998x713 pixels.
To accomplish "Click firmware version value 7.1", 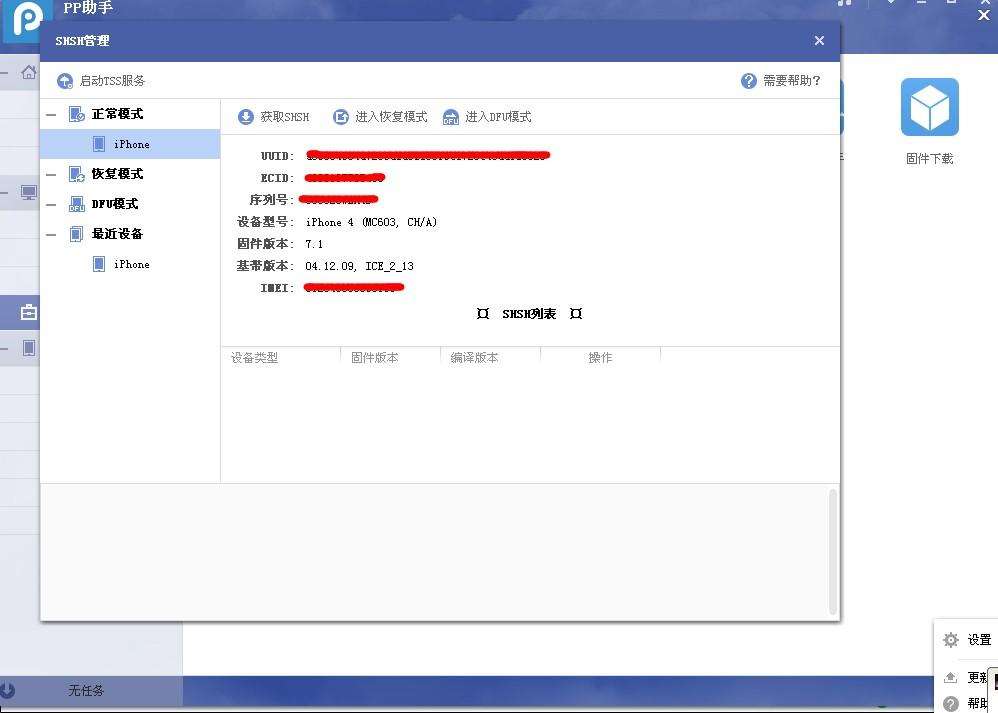I will pos(314,244).
